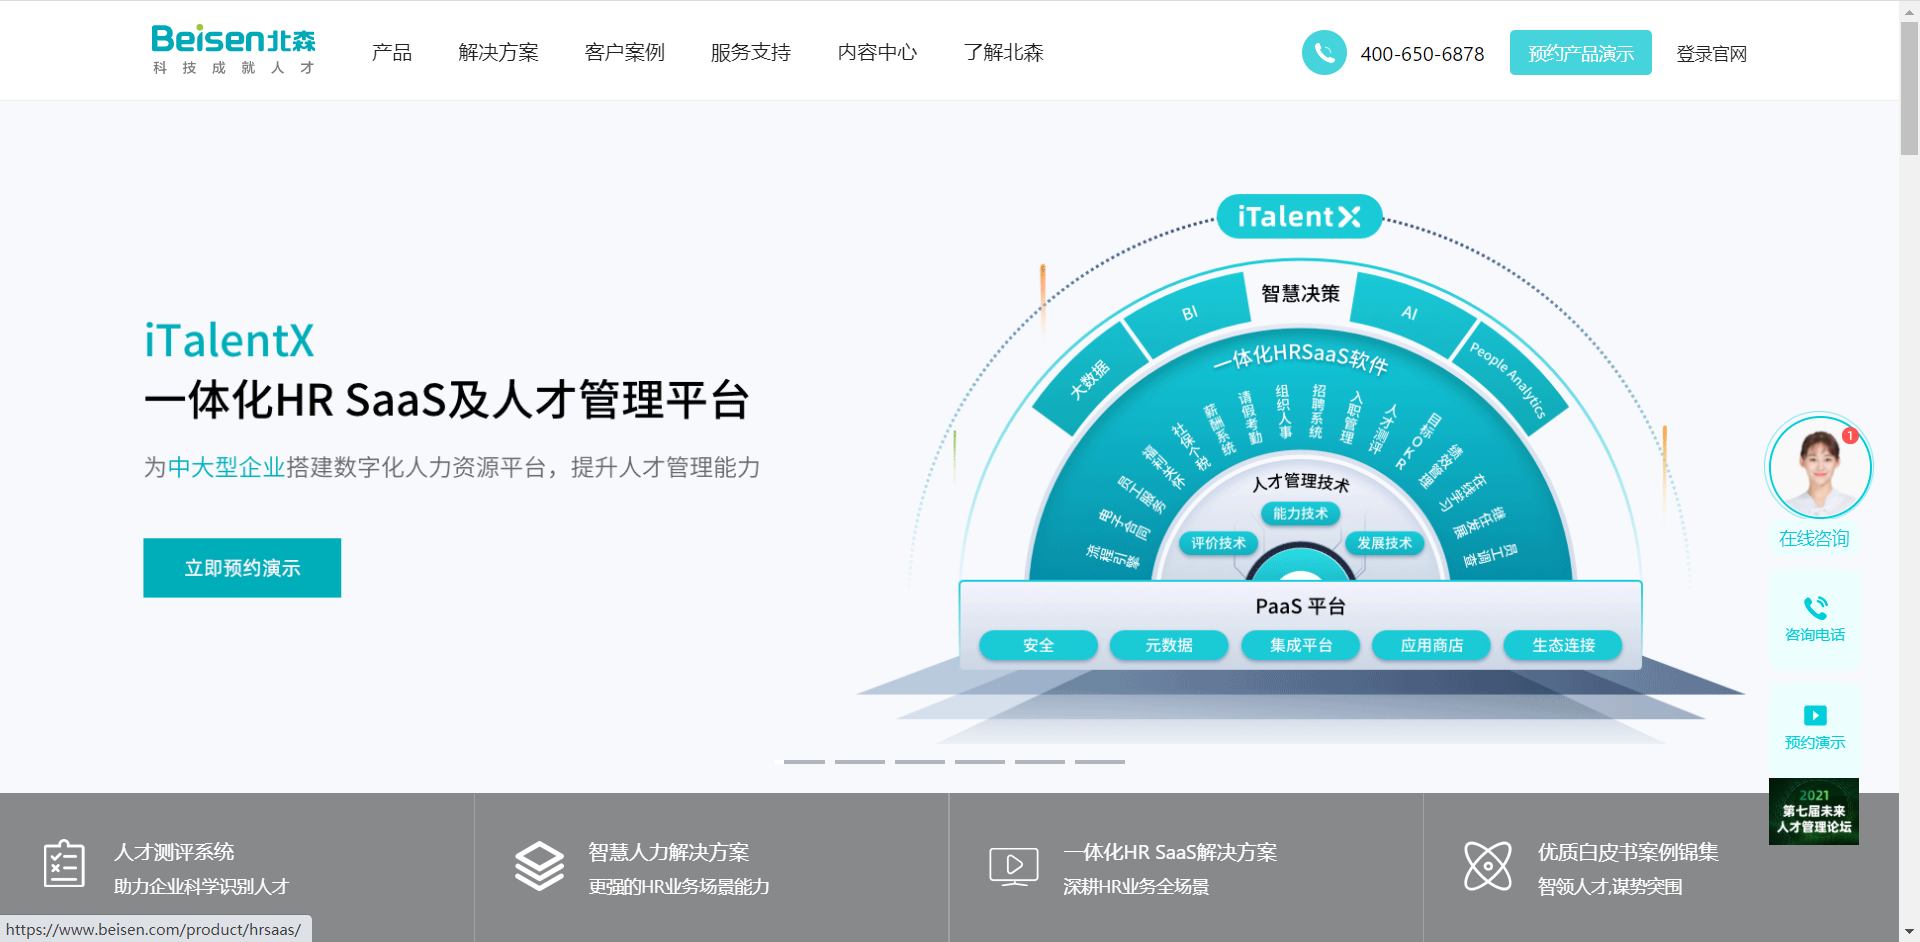Image resolution: width=1920 pixels, height=942 pixels.
Task: Click the talent assessment checklist icon
Action: [x=64, y=864]
